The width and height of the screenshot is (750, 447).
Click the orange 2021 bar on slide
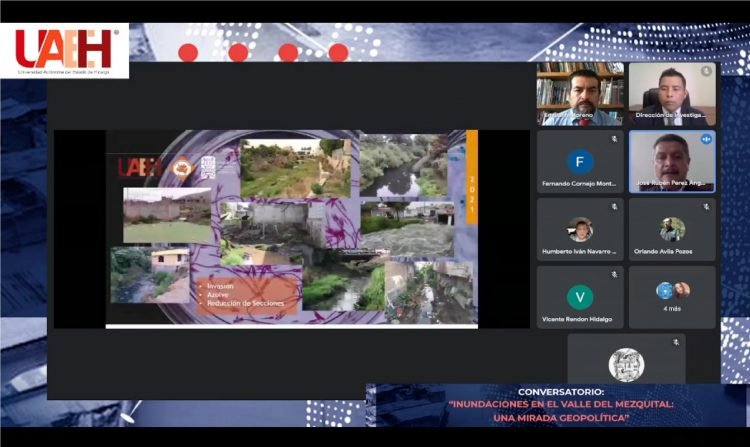[472, 180]
